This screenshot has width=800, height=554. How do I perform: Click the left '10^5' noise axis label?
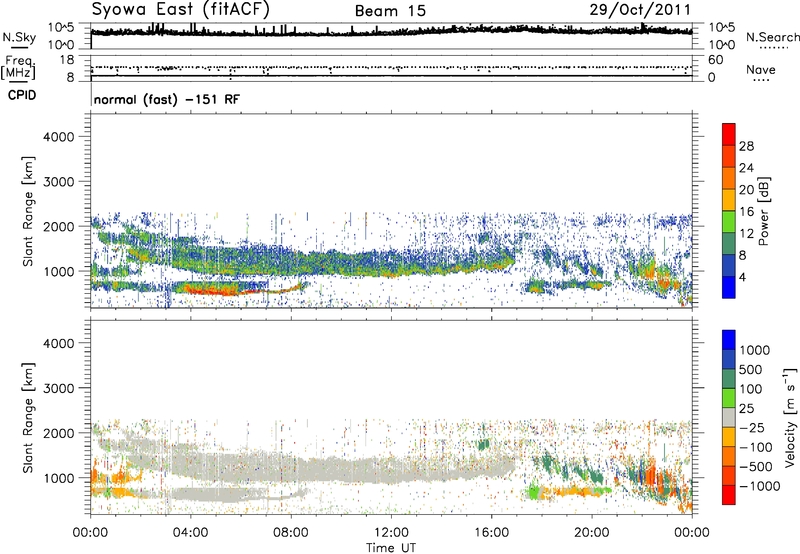[61, 27]
